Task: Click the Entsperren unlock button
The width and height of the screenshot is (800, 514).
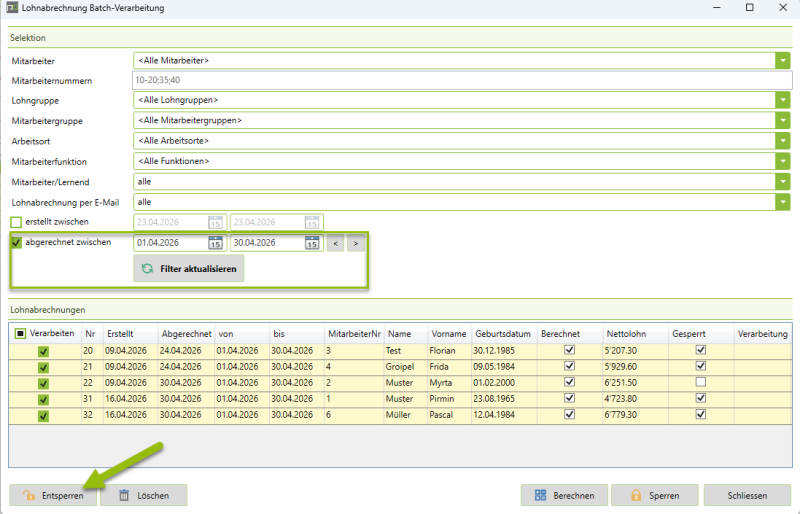Action: tap(54, 495)
